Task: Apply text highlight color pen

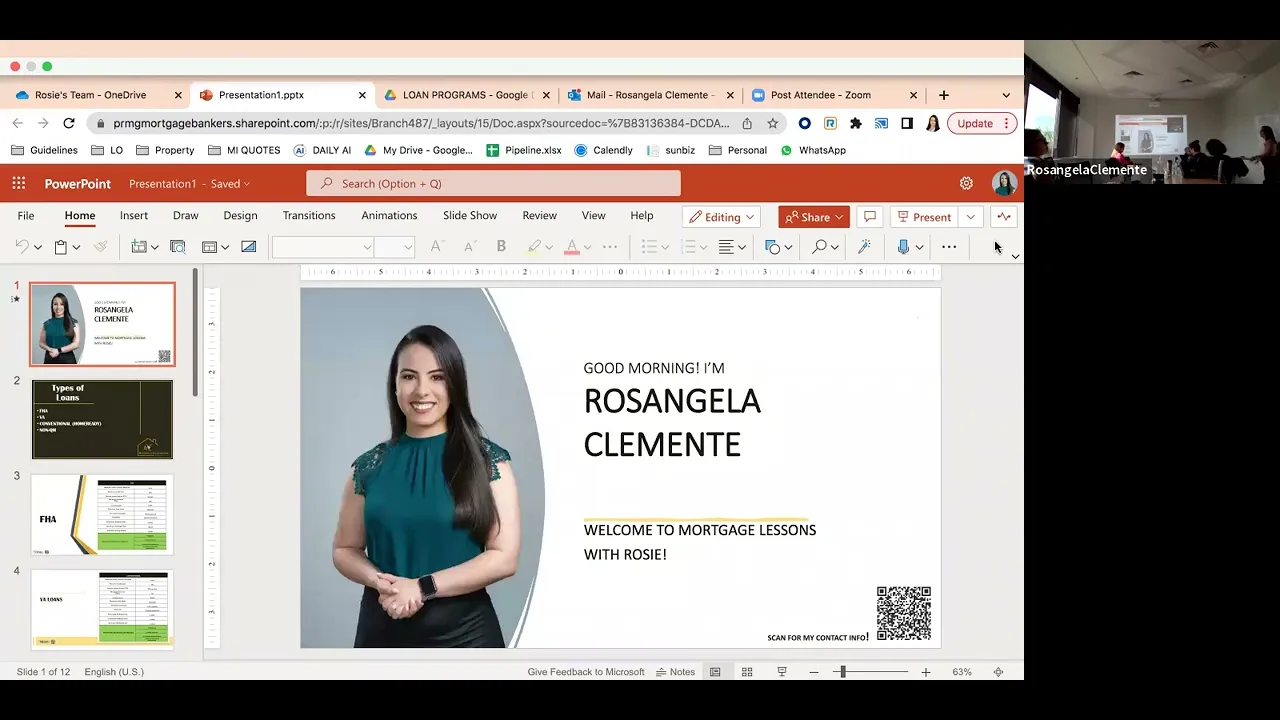Action: click(534, 247)
